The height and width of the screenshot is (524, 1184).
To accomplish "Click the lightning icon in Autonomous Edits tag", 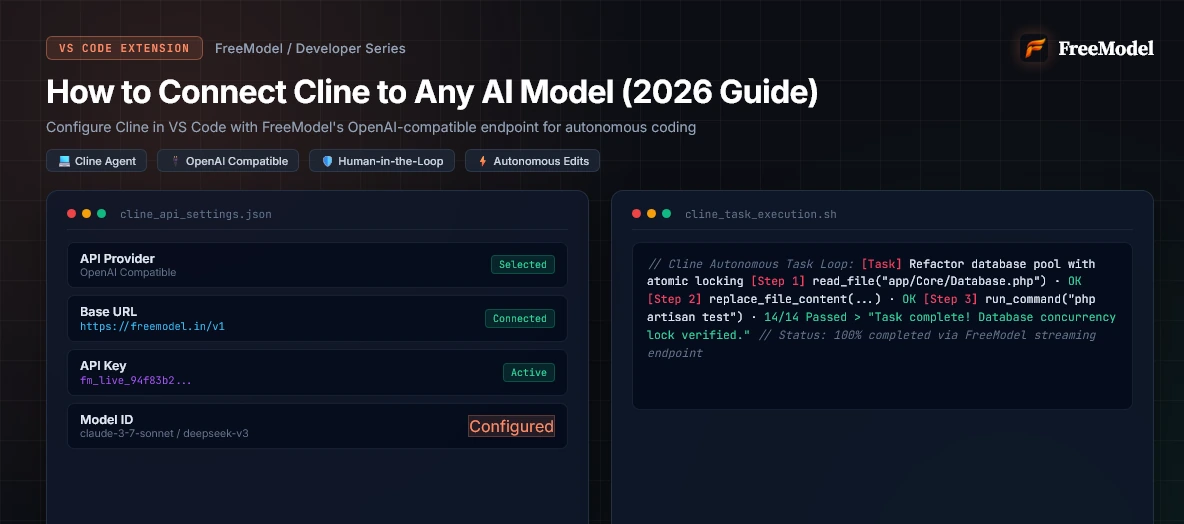I will coord(483,161).
